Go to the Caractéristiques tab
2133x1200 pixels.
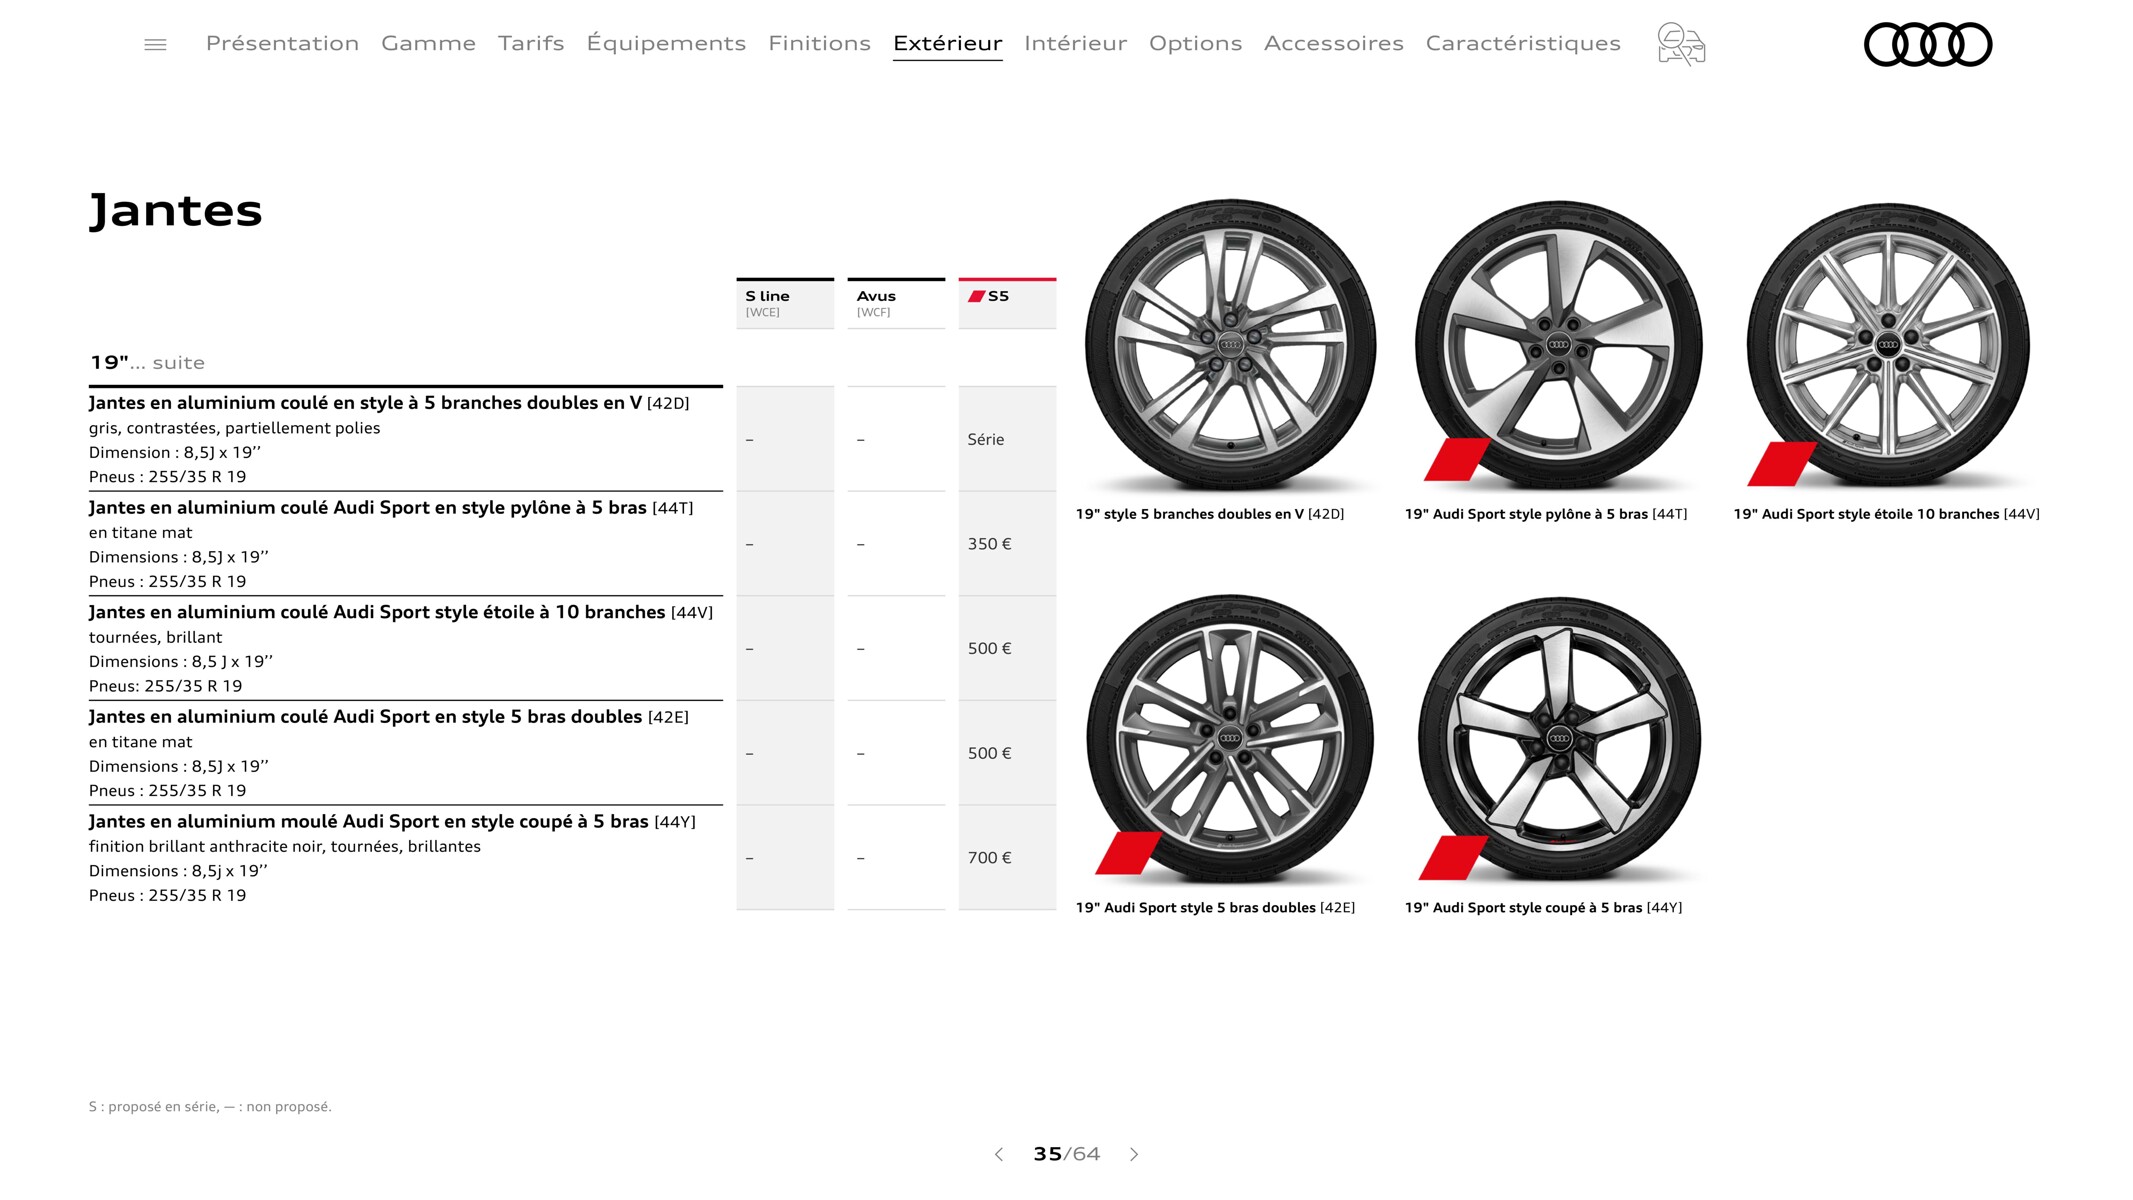click(1523, 43)
